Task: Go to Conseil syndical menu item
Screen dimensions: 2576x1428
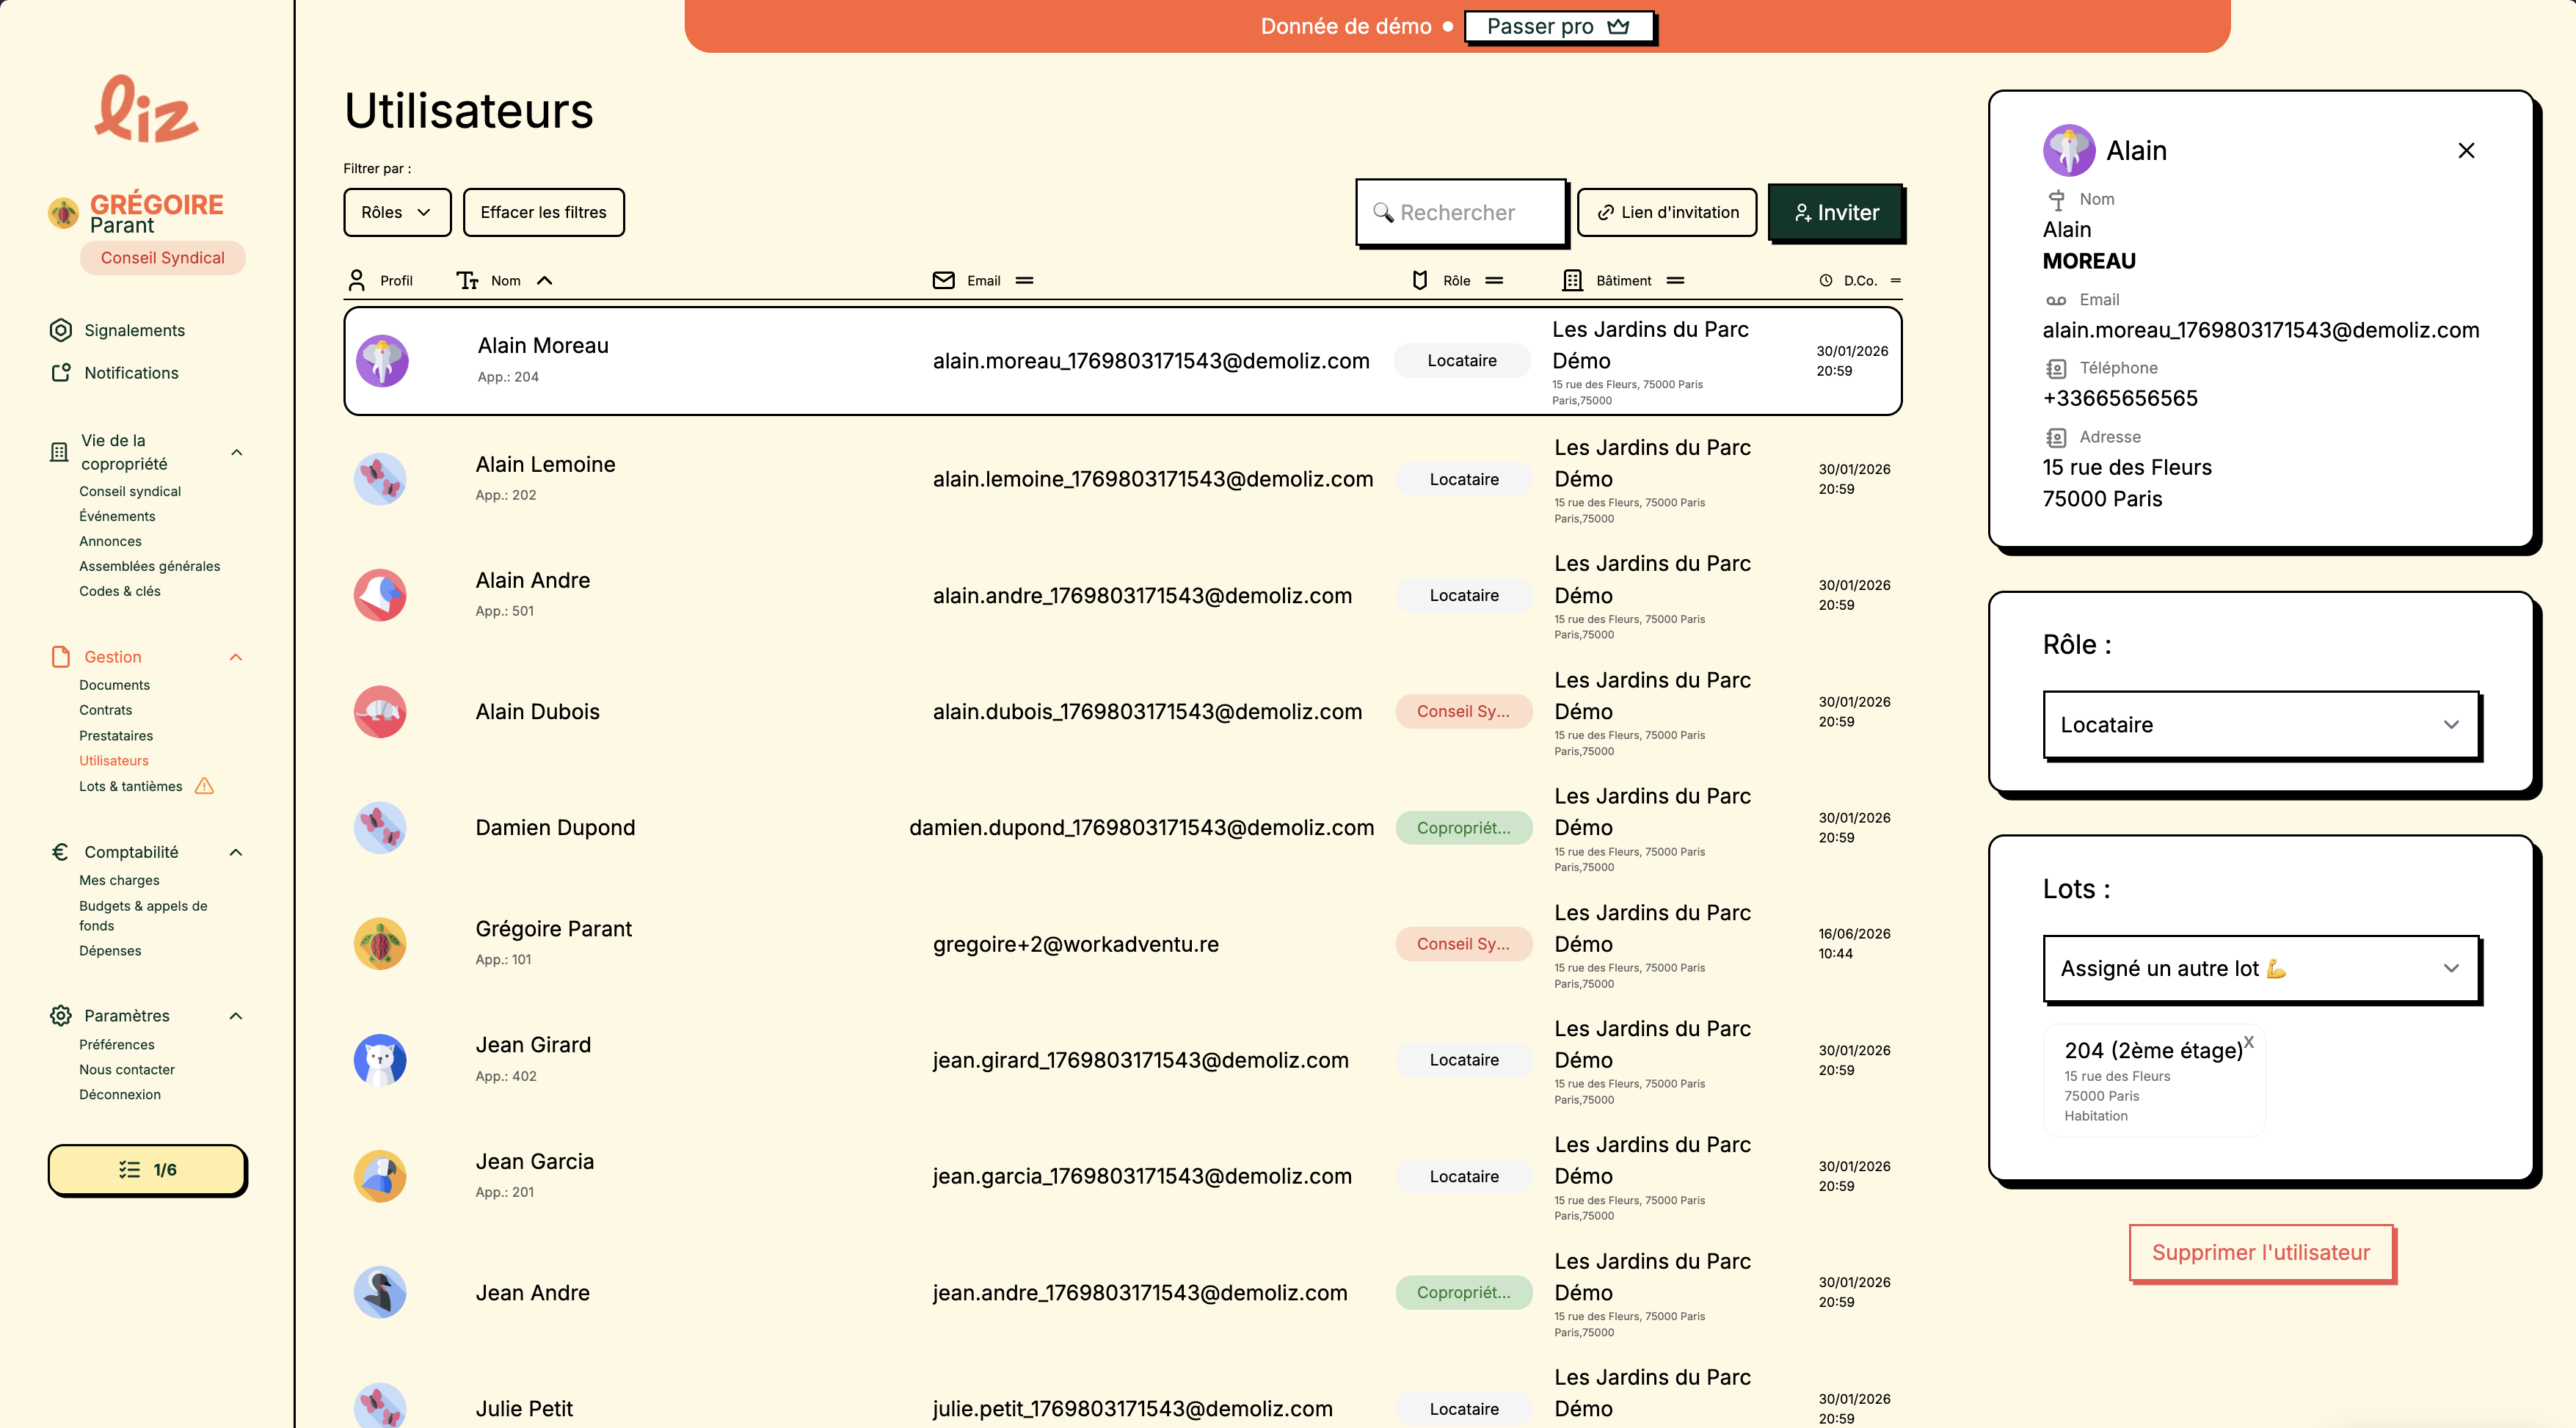Action: click(x=130, y=491)
